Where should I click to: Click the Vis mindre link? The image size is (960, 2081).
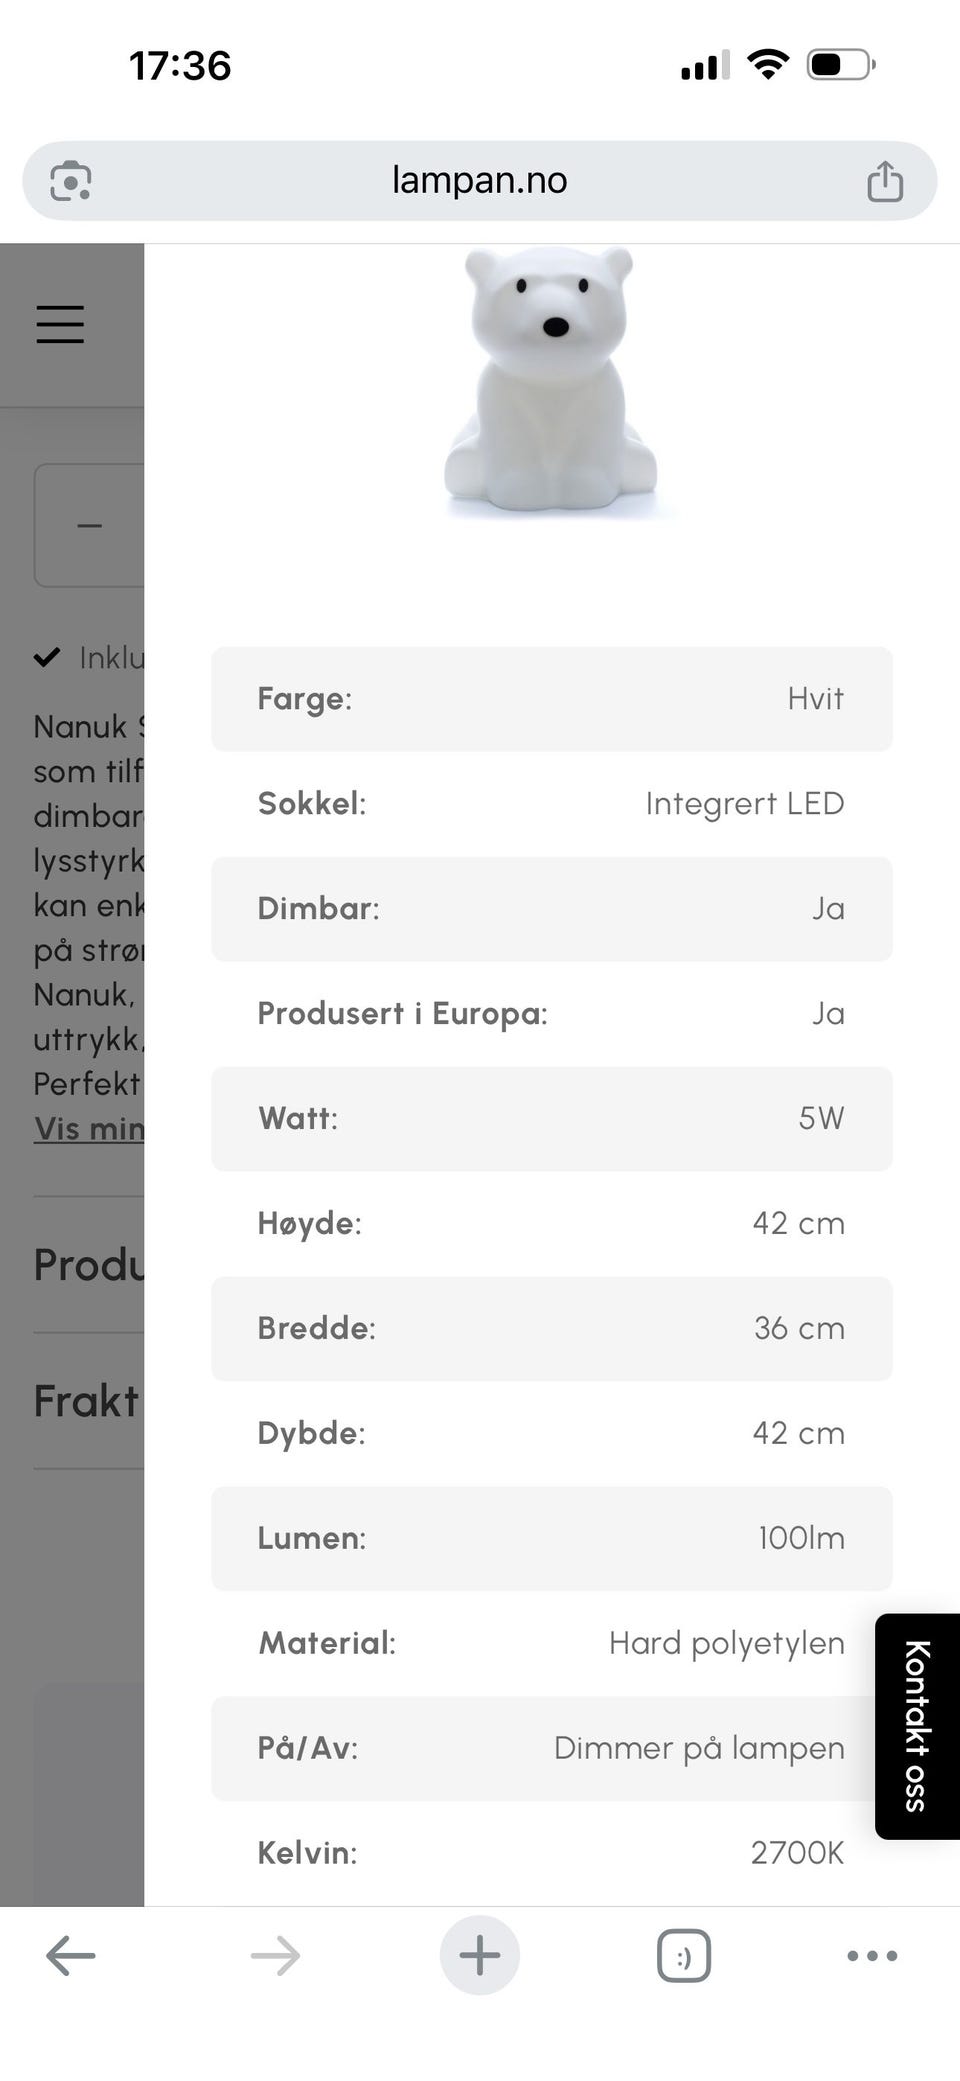89,1128
